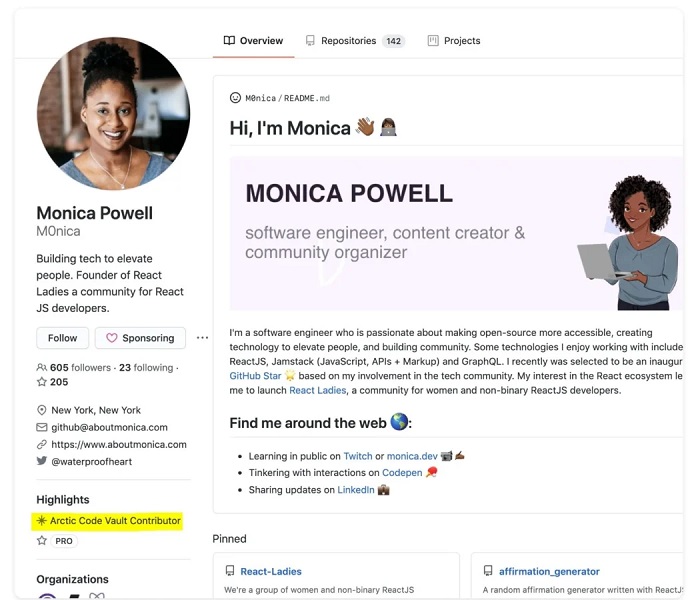
Task: Select the Overview tab
Action: [x=253, y=41]
